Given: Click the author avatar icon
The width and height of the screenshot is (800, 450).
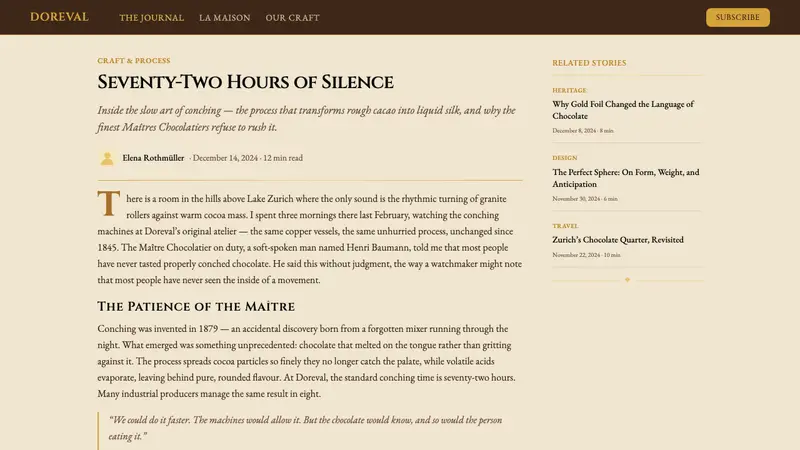Looking at the screenshot, I should coord(107,158).
